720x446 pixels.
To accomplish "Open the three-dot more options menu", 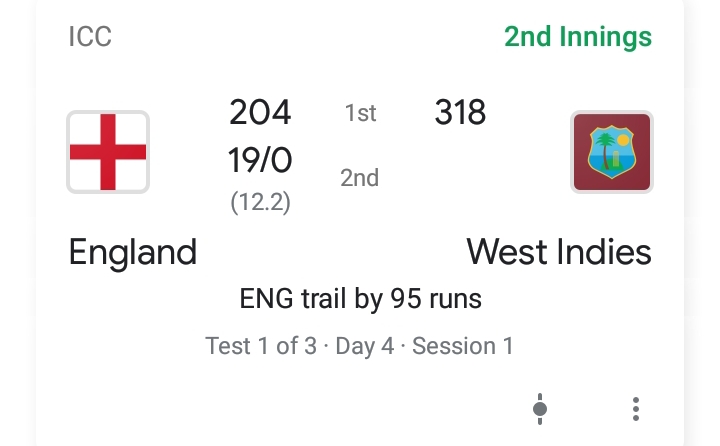I will [636, 408].
